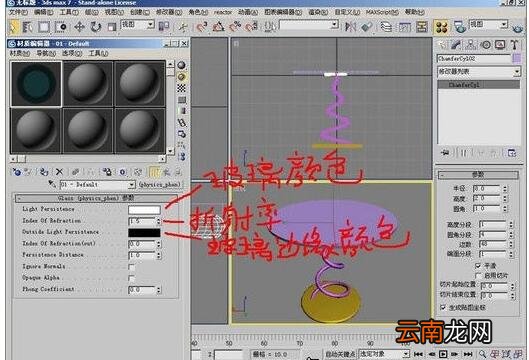
Task: Activate the Select and Rotate tool
Action: 96,27
